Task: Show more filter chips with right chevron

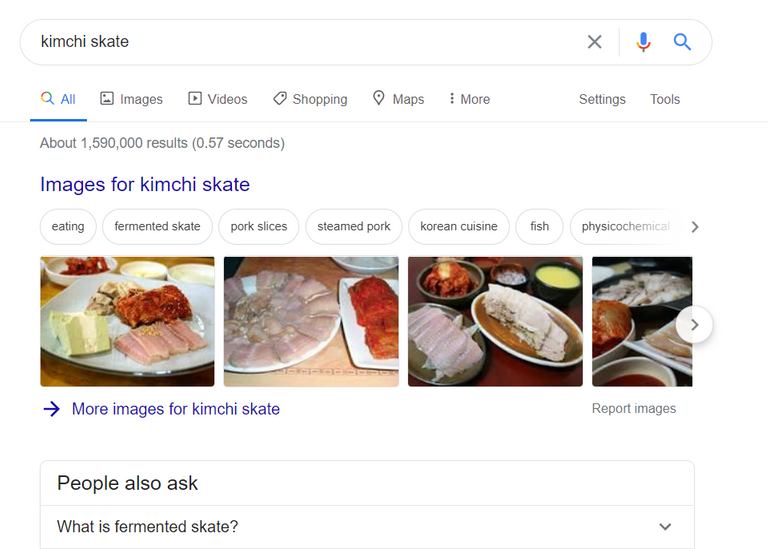Action: click(x=695, y=227)
